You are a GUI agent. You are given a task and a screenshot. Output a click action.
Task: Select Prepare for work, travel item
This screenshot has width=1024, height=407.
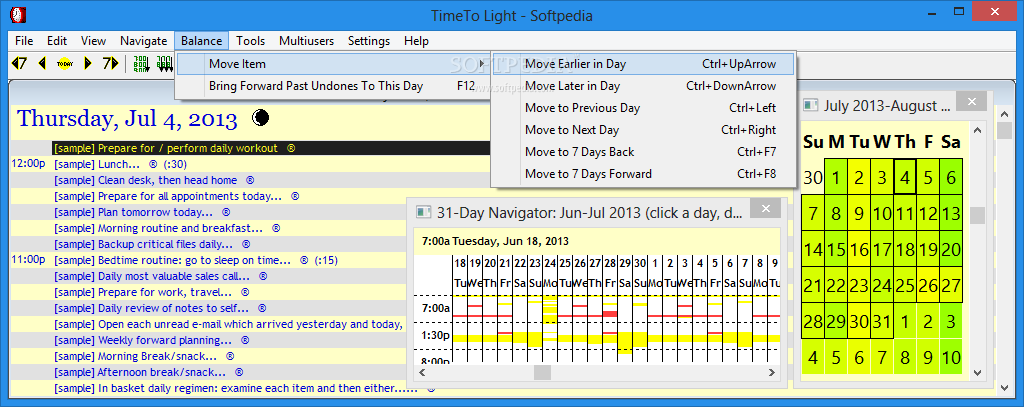[143, 292]
